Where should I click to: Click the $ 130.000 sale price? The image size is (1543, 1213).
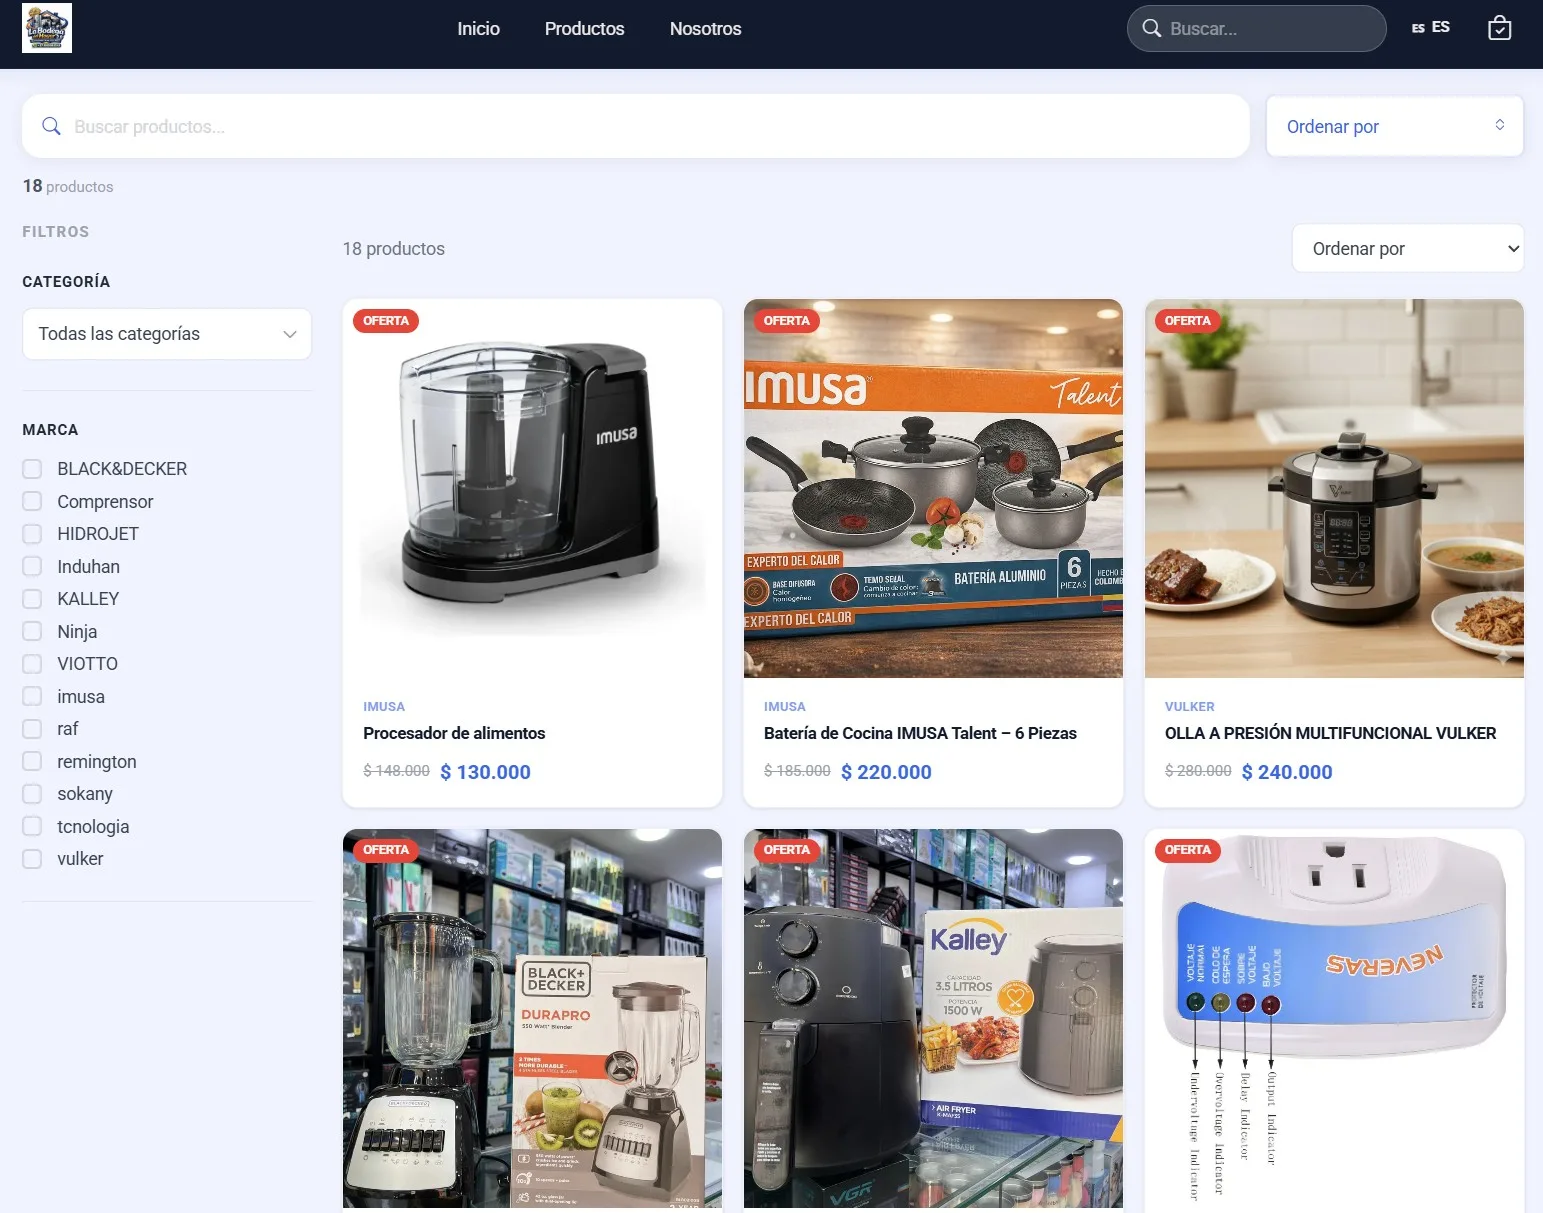[486, 772]
